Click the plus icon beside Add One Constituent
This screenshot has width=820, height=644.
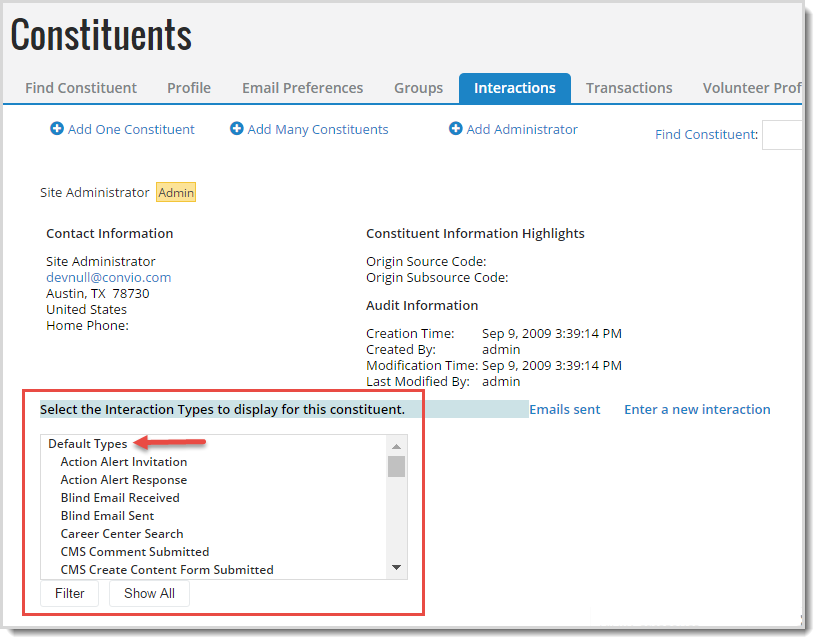tap(57, 129)
